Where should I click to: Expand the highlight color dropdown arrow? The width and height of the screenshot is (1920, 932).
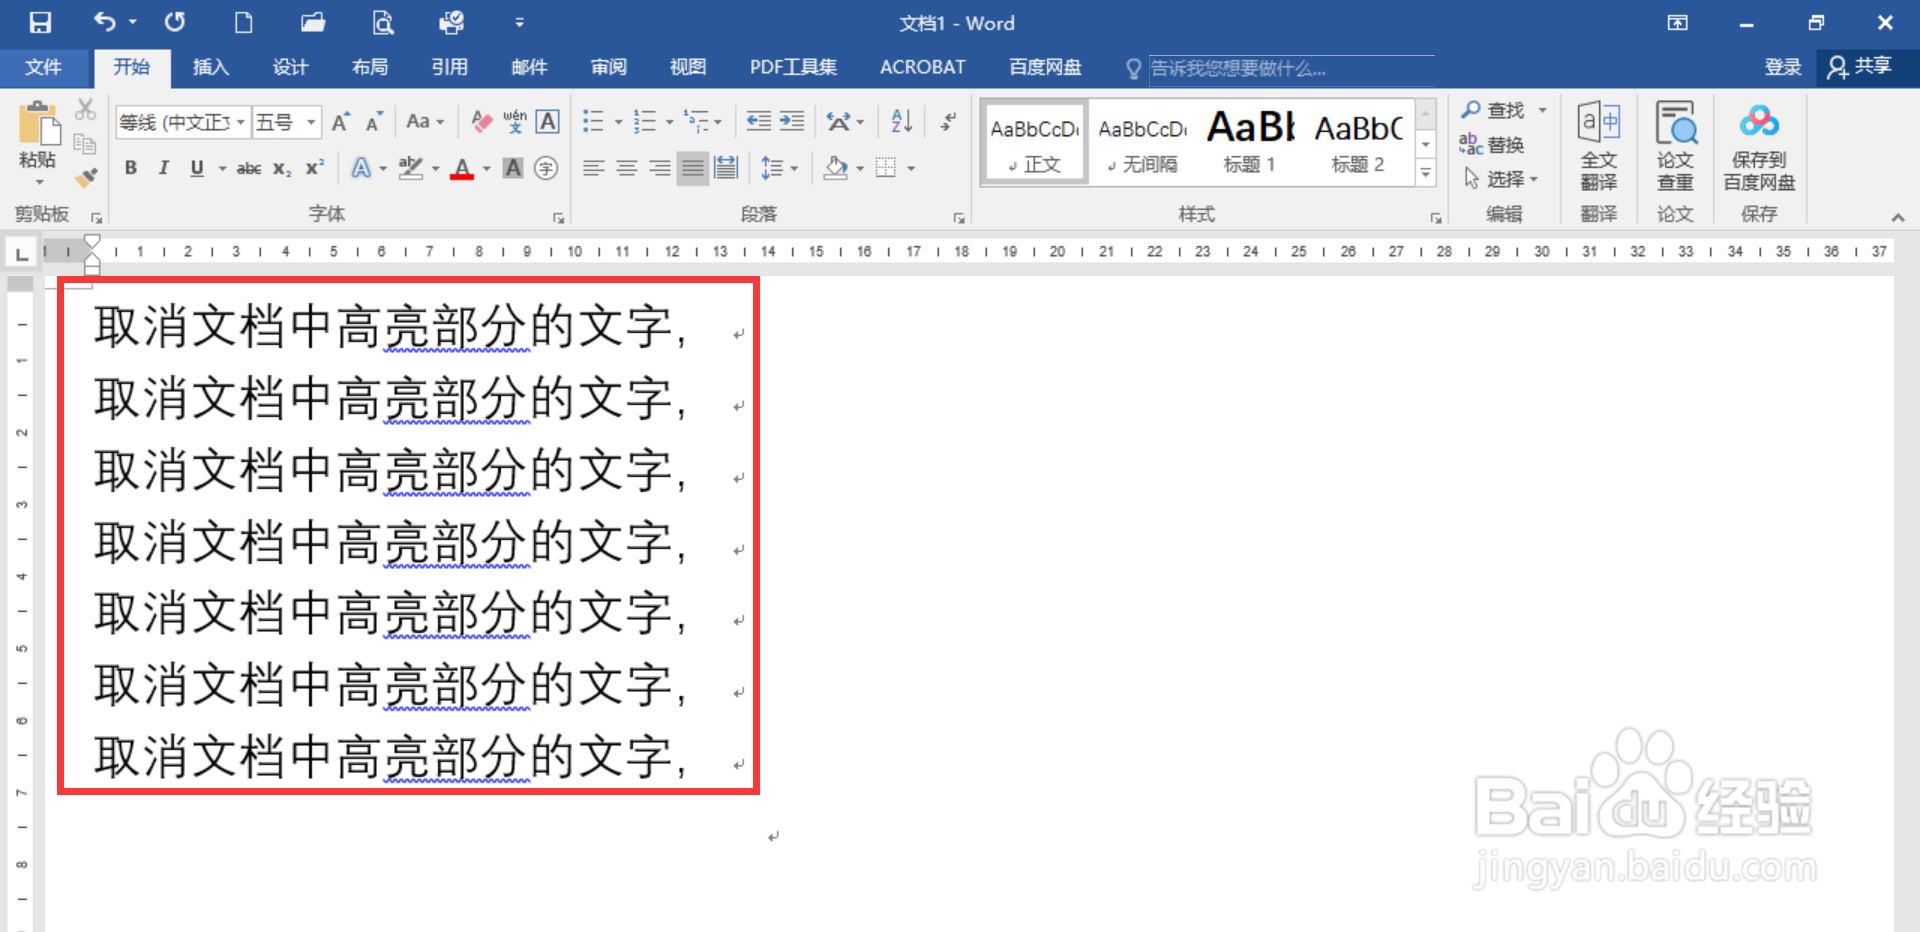tap(436, 169)
